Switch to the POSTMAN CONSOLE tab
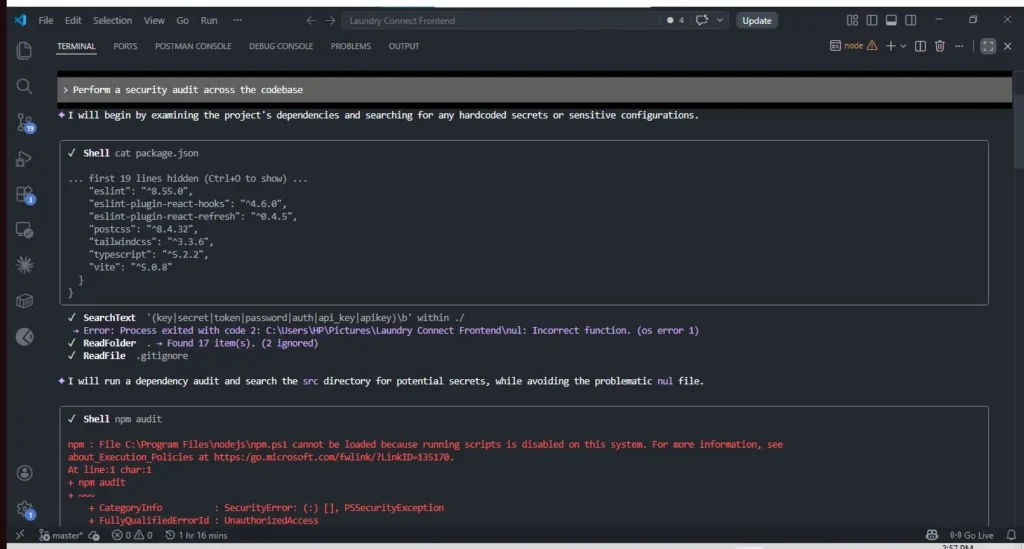1024x549 pixels. pyautogui.click(x=193, y=46)
